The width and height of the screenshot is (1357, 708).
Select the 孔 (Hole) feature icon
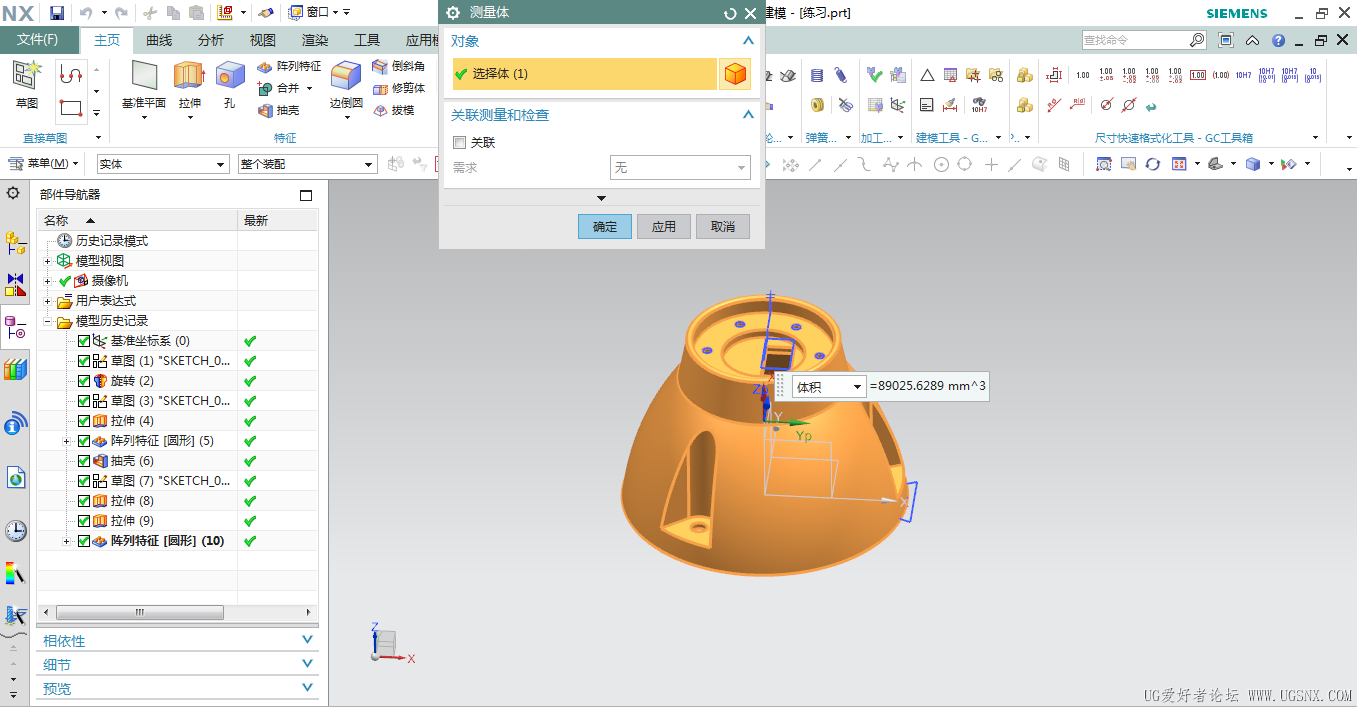(x=230, y=77)
